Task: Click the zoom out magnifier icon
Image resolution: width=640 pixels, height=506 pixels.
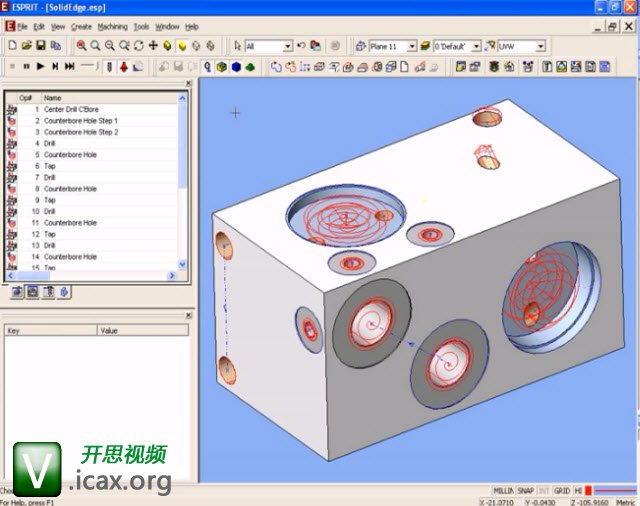Action: click(x=110, y=46)
